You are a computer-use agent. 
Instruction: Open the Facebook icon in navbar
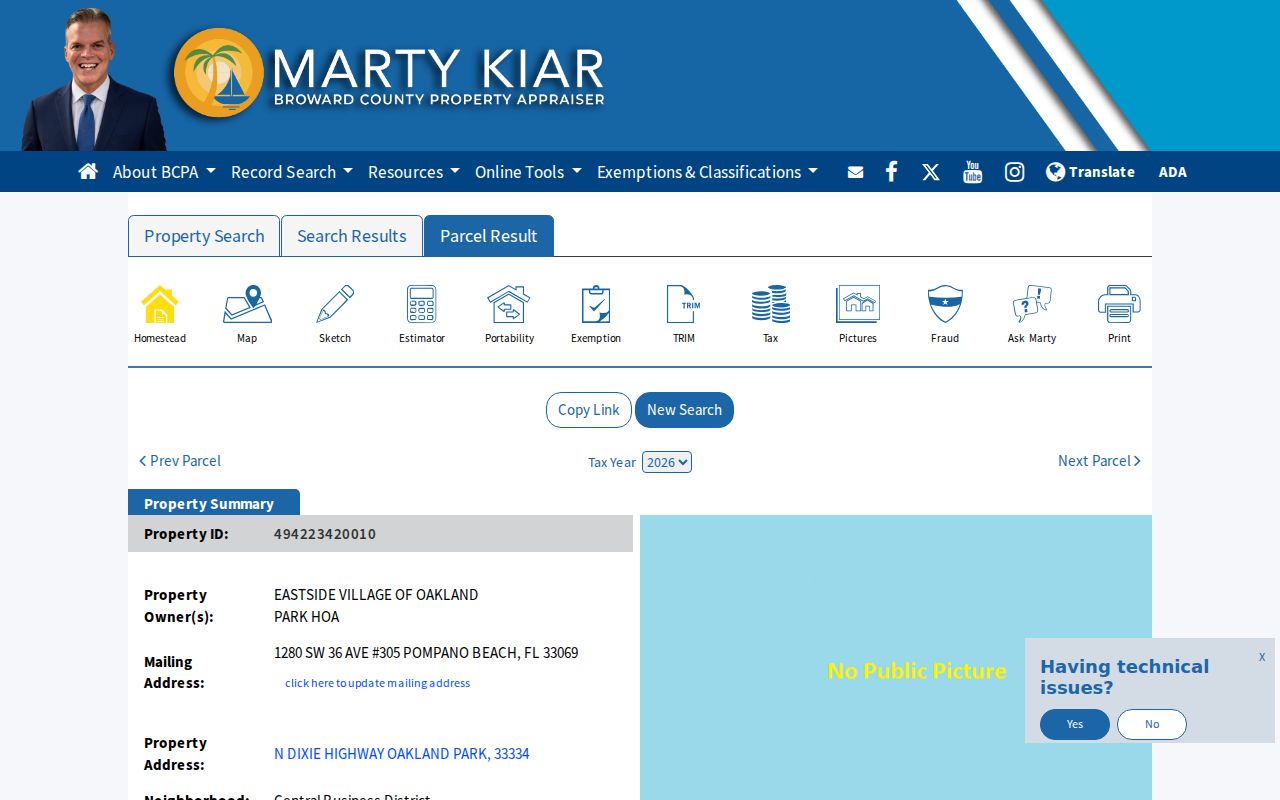click(891, 172)
